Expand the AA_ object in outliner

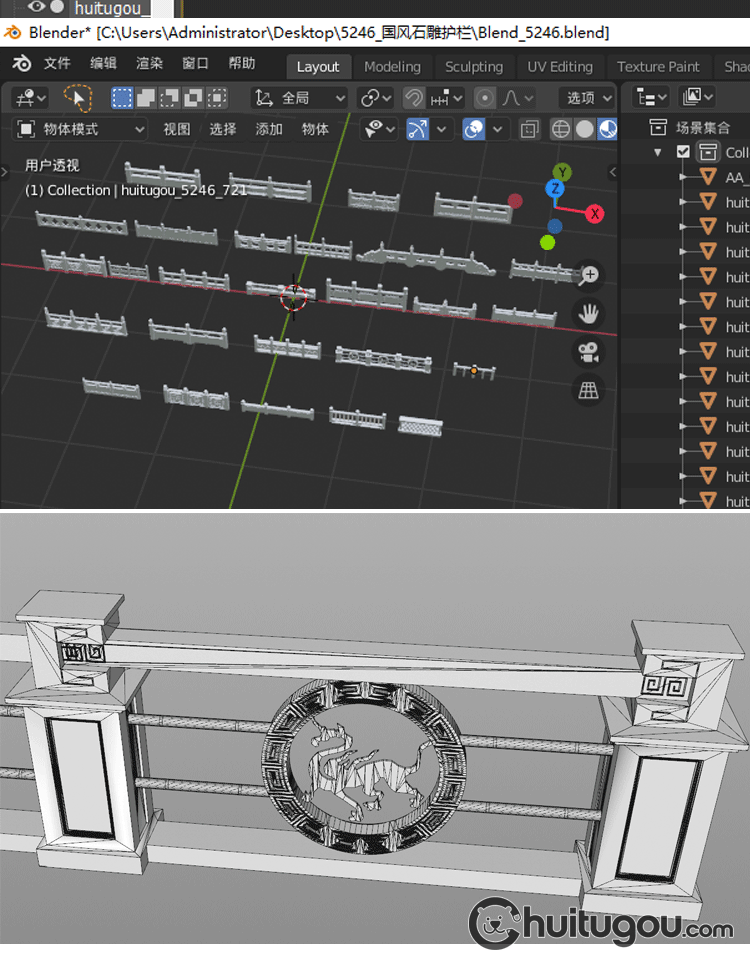[x=683, y=177]
